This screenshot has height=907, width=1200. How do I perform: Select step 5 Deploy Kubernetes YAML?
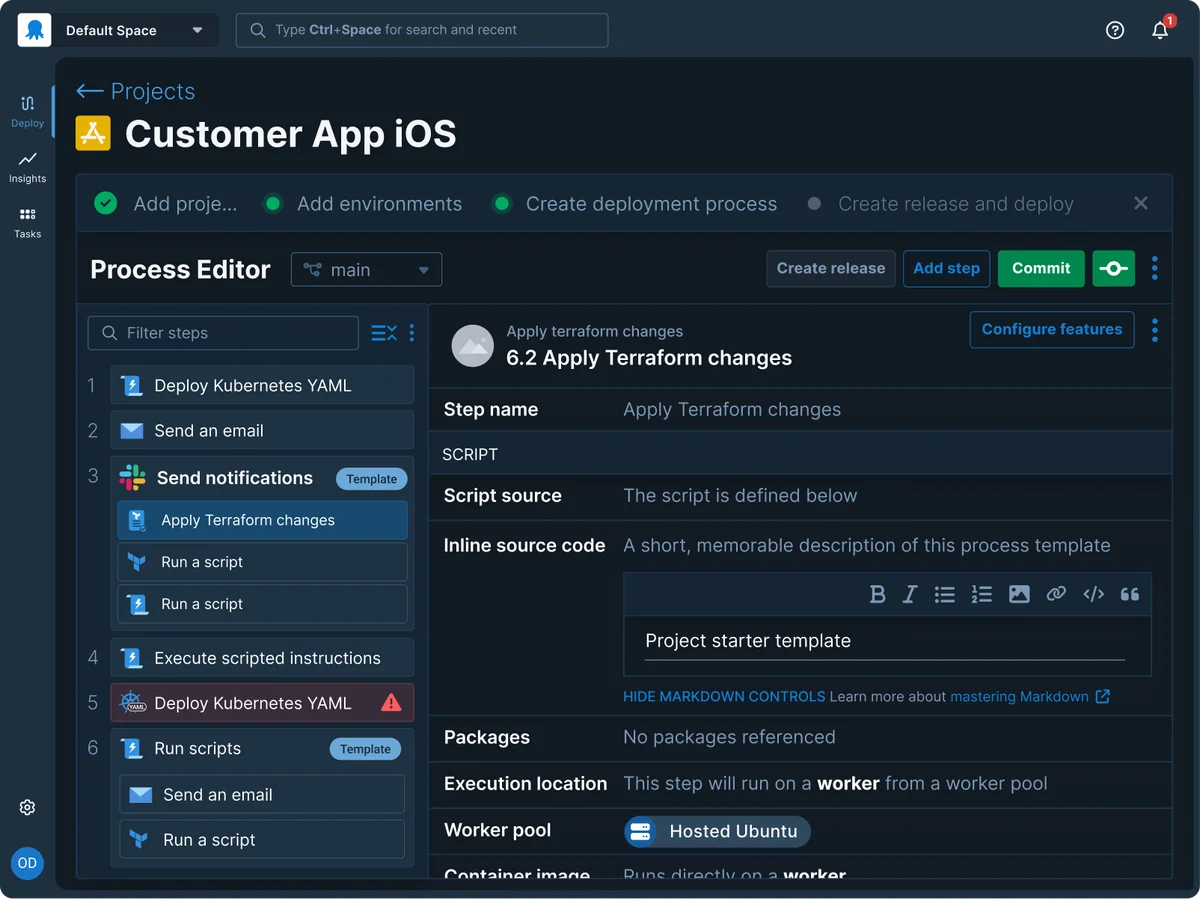[262, 703]
